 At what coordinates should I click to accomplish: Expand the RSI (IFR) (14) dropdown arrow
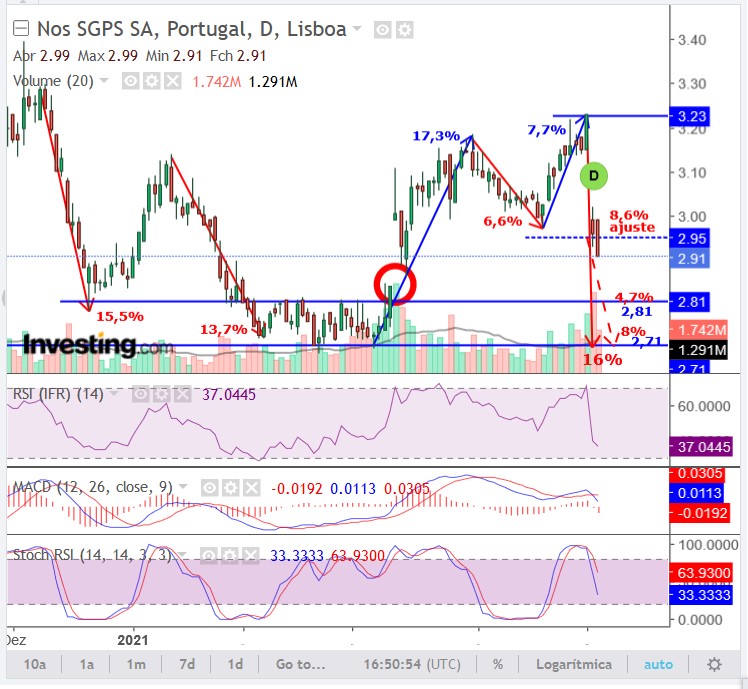coord(114,394)
